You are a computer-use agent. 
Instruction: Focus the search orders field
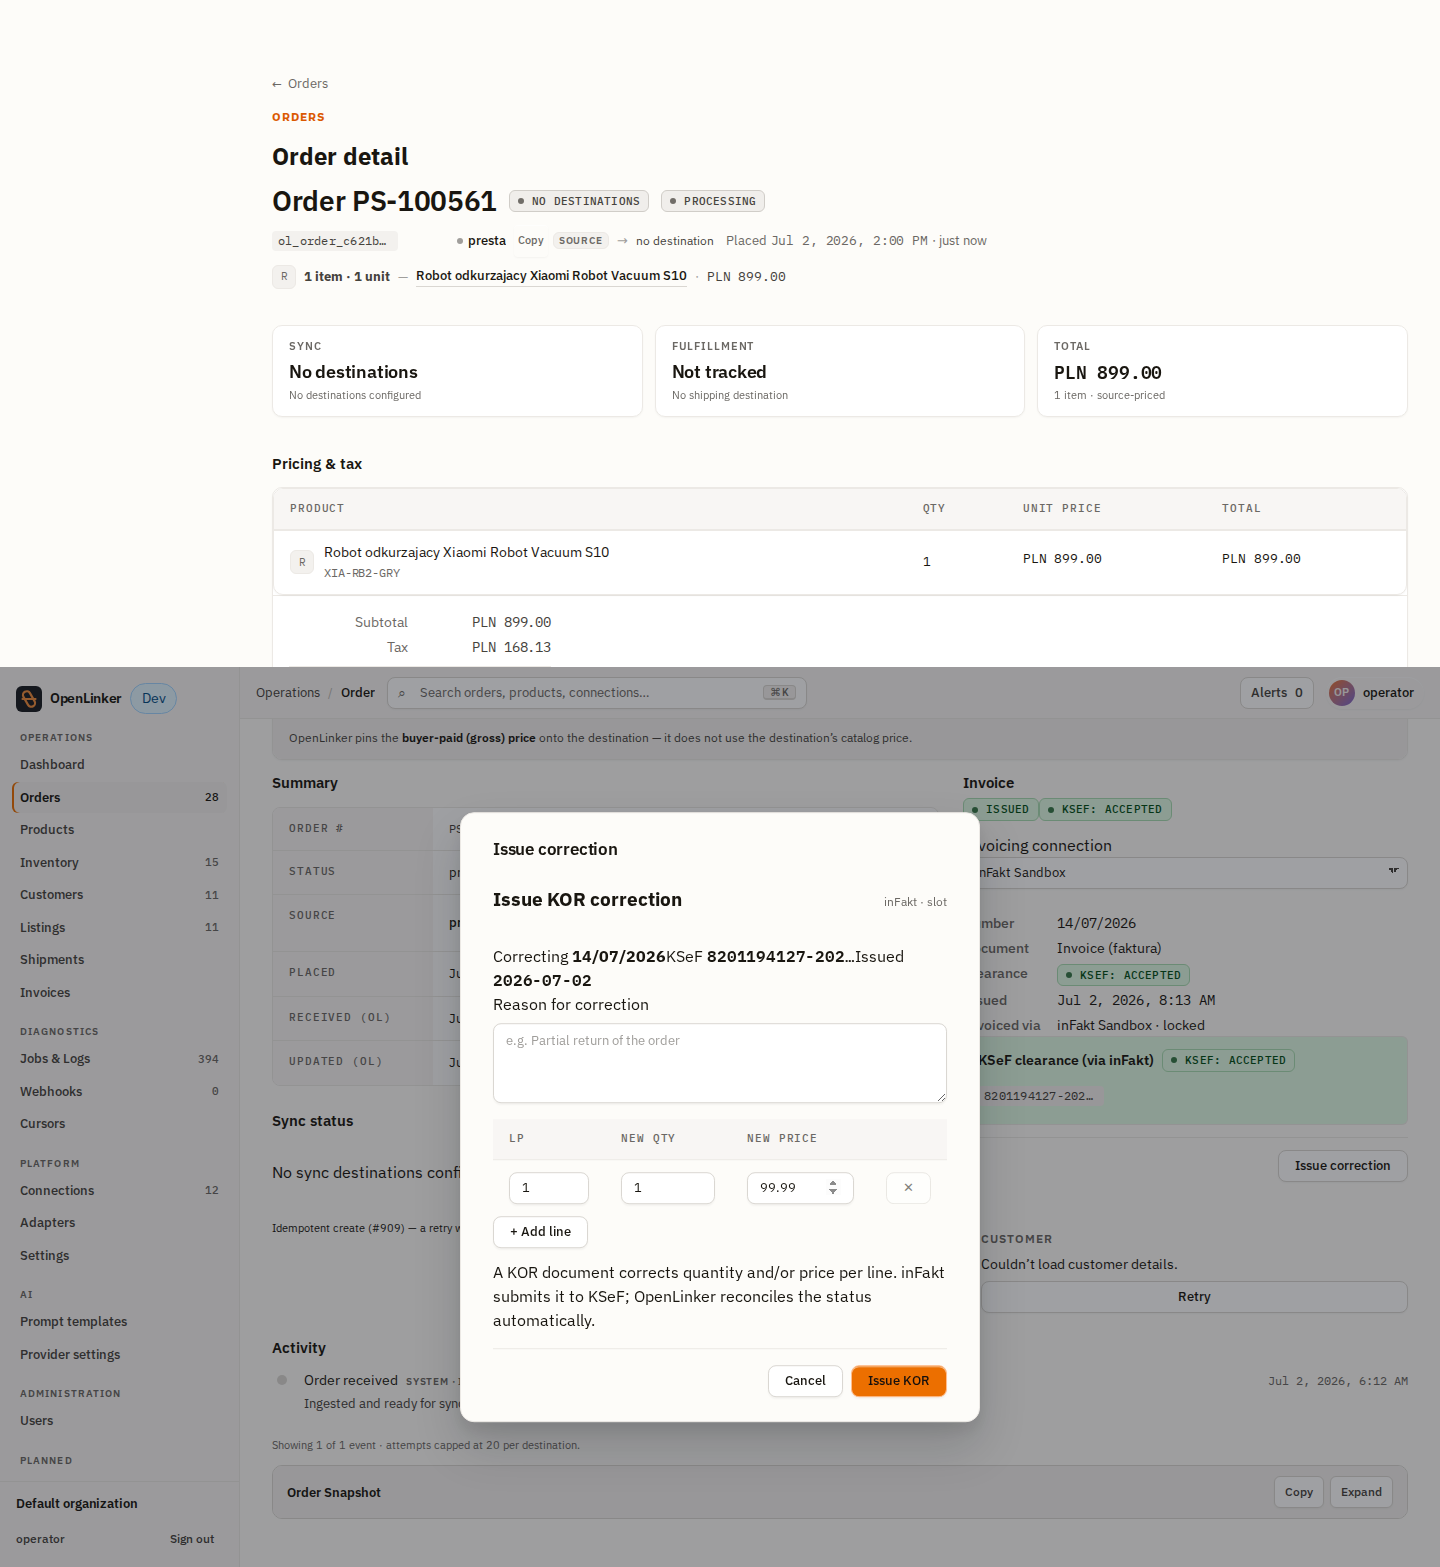click(596, 693)
